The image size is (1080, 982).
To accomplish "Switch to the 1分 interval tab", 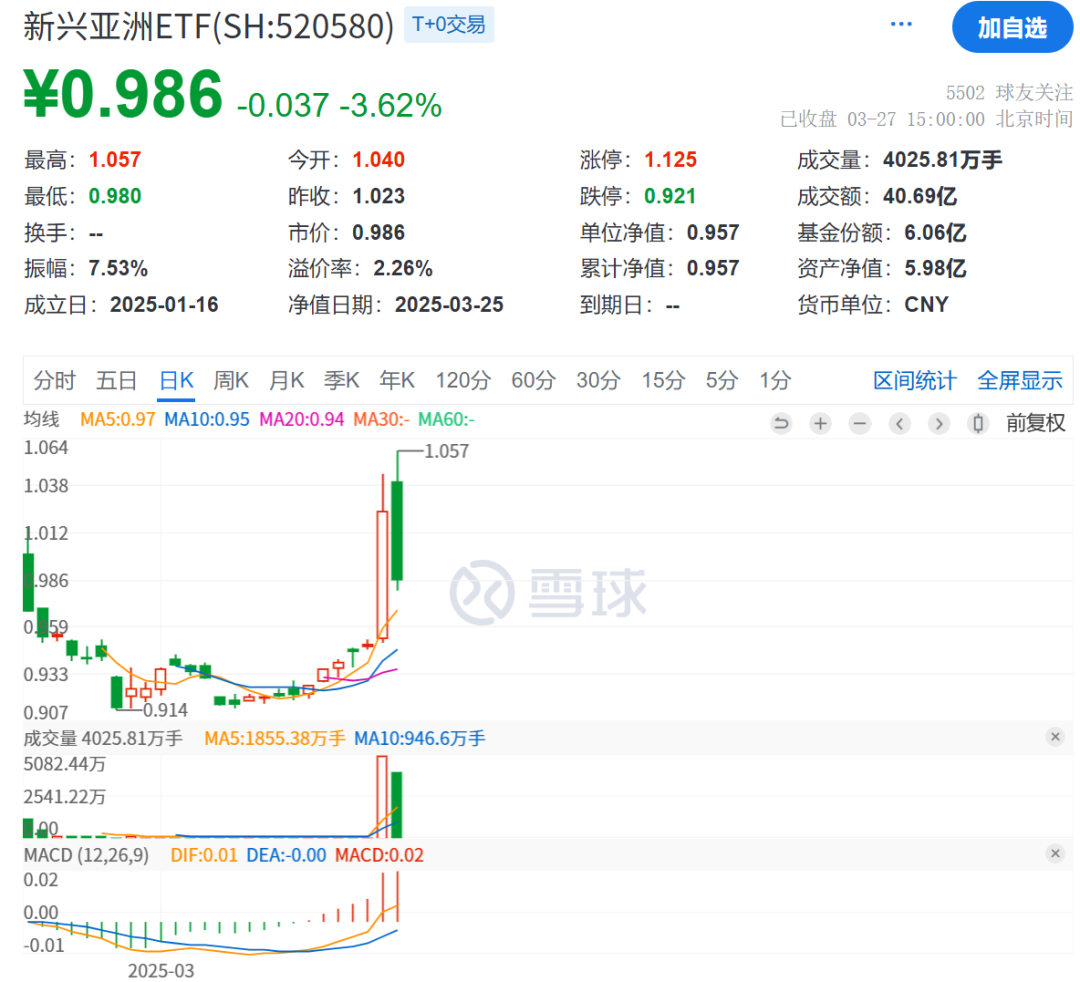I will tap(775, 380).
